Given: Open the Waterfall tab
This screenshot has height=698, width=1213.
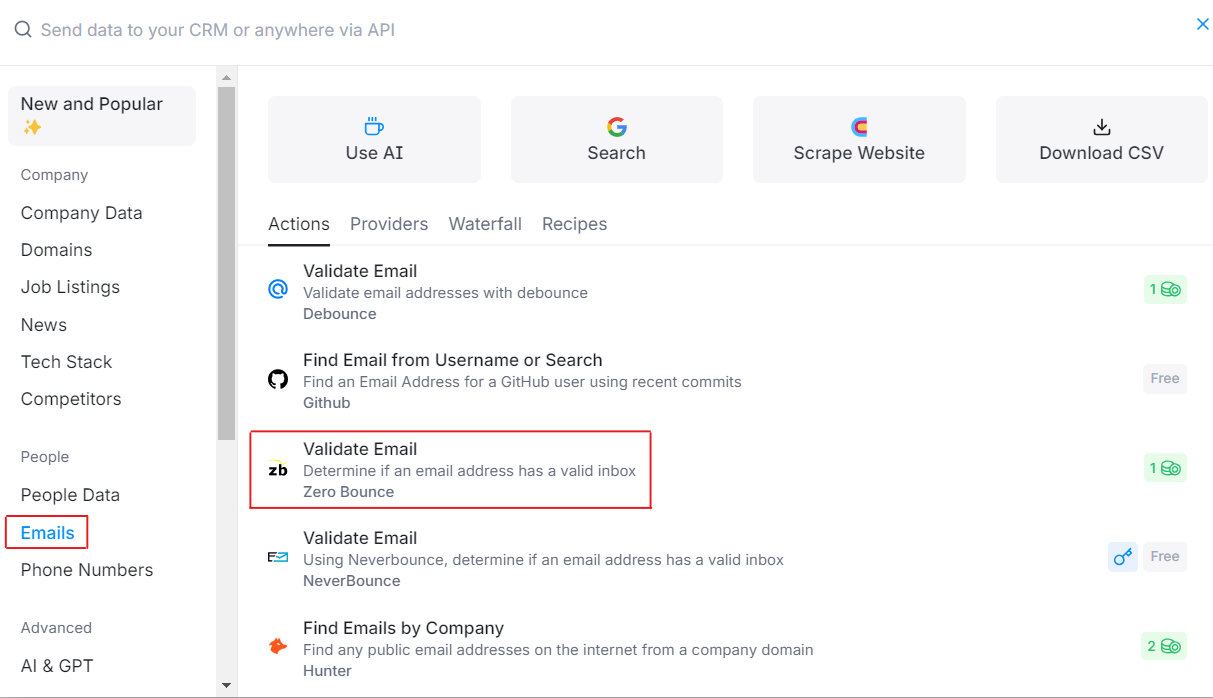Looking at the screenshot, I should 485,224.
